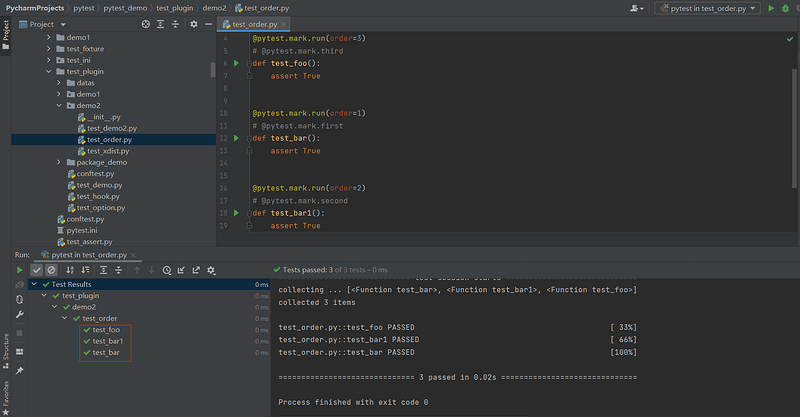Click pytest_demo breadcrumb
Screen dimensions: 800x417
point(125,8)
